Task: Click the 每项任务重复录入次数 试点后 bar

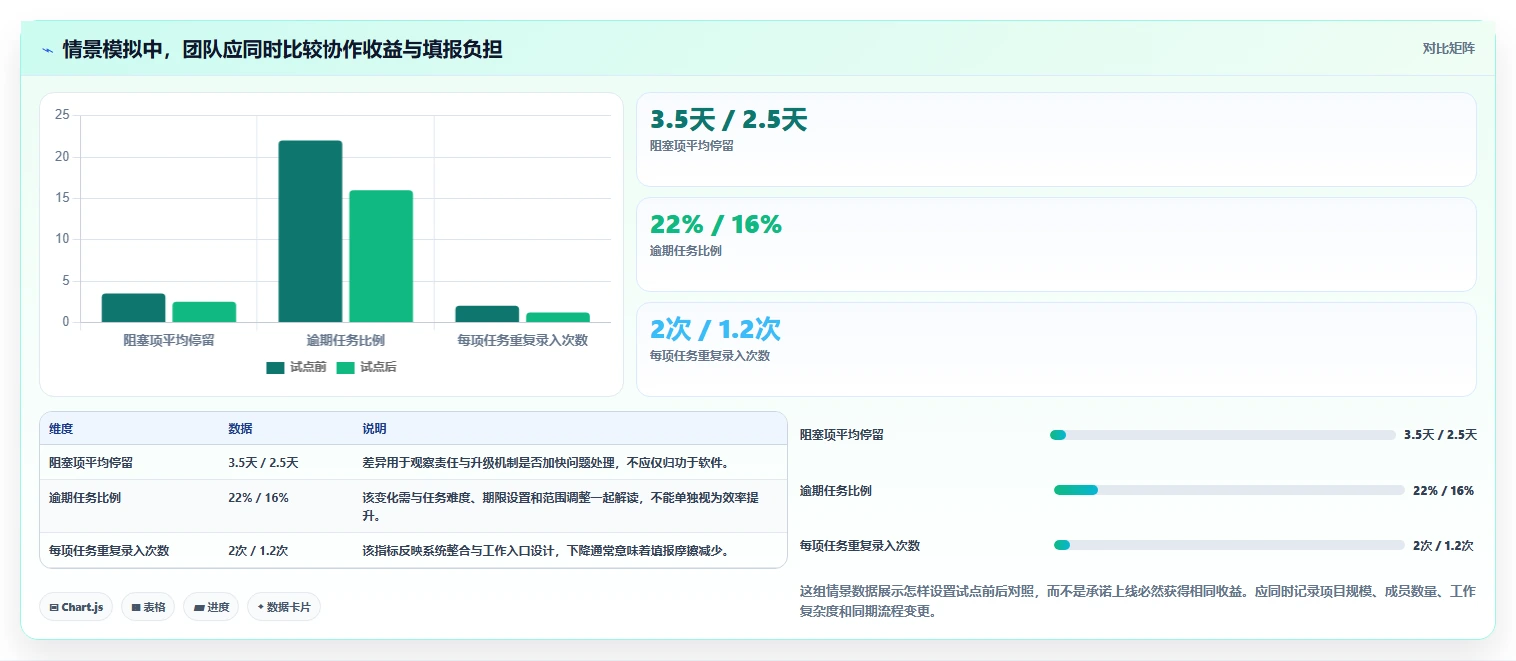Action: [x=558, y=317]
